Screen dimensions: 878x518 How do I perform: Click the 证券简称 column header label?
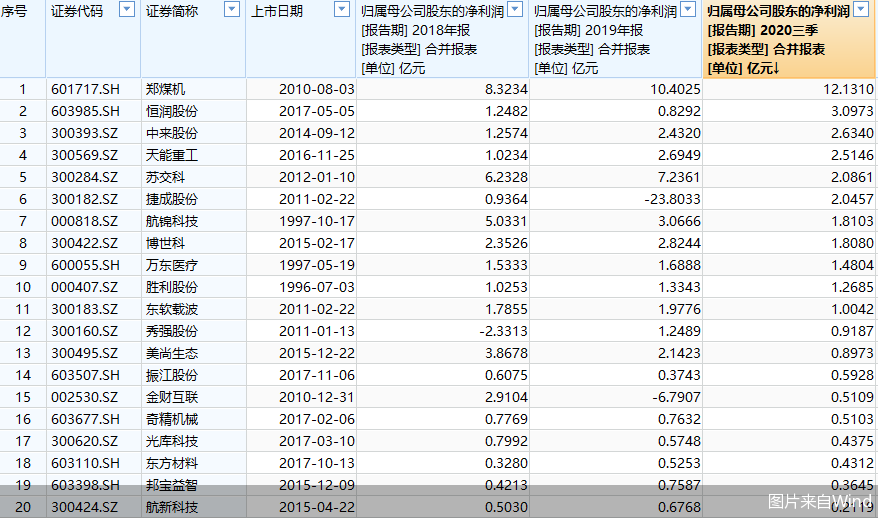(172, 11)
